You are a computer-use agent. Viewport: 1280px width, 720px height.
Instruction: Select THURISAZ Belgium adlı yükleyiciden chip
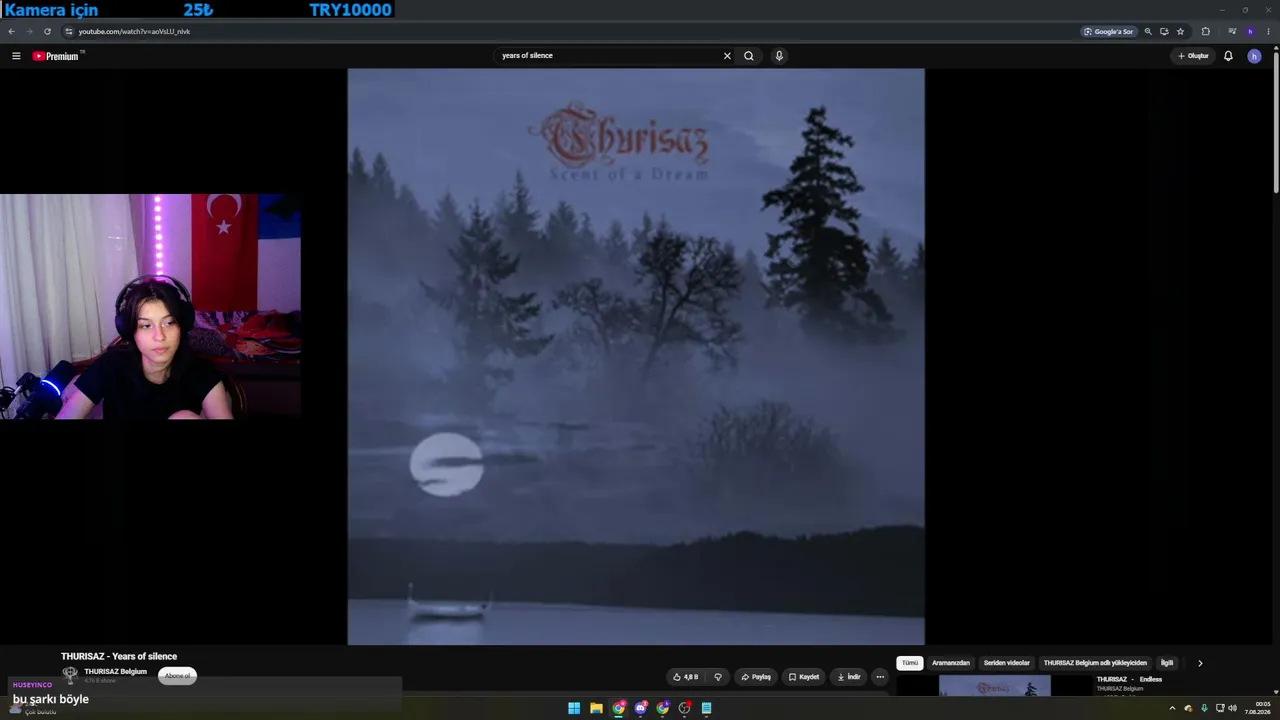point(1095,663)
